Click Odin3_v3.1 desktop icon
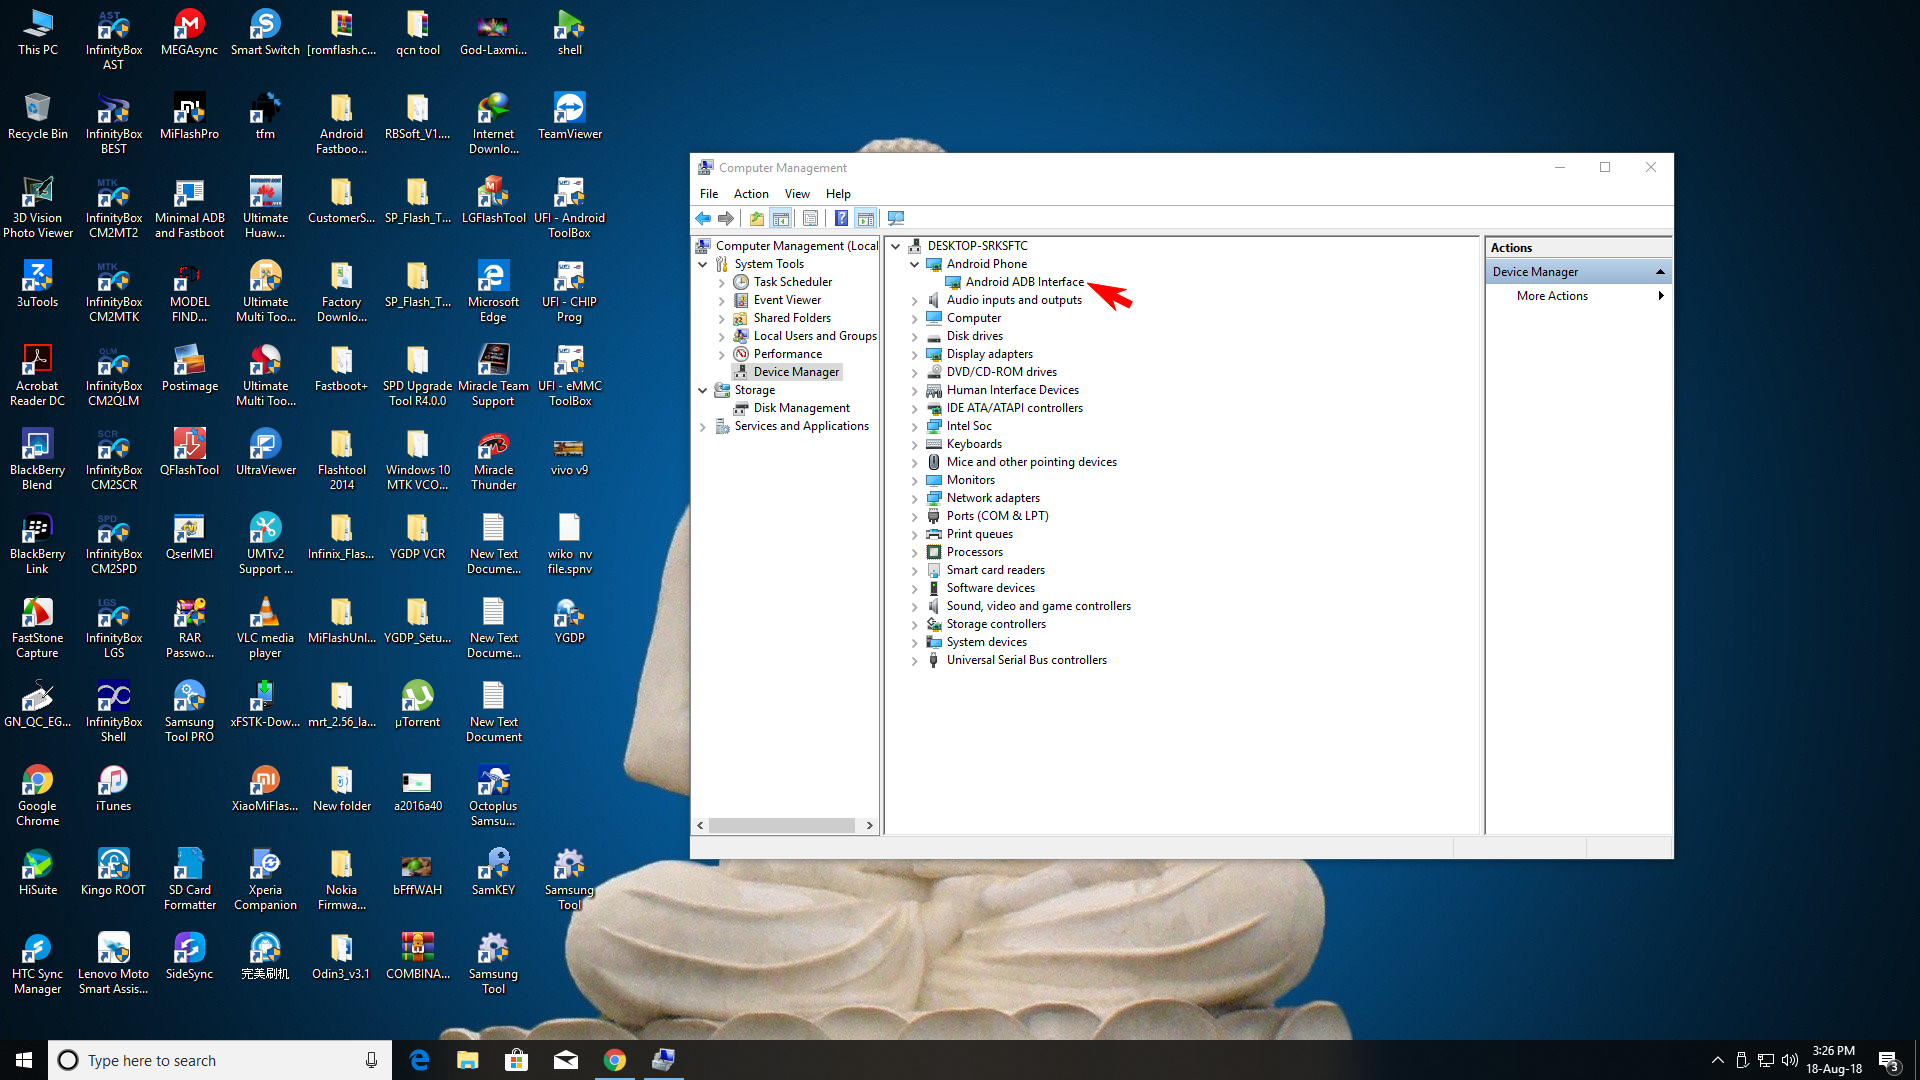Viewport: 1920px width, 1080px height. click(341, 956)
